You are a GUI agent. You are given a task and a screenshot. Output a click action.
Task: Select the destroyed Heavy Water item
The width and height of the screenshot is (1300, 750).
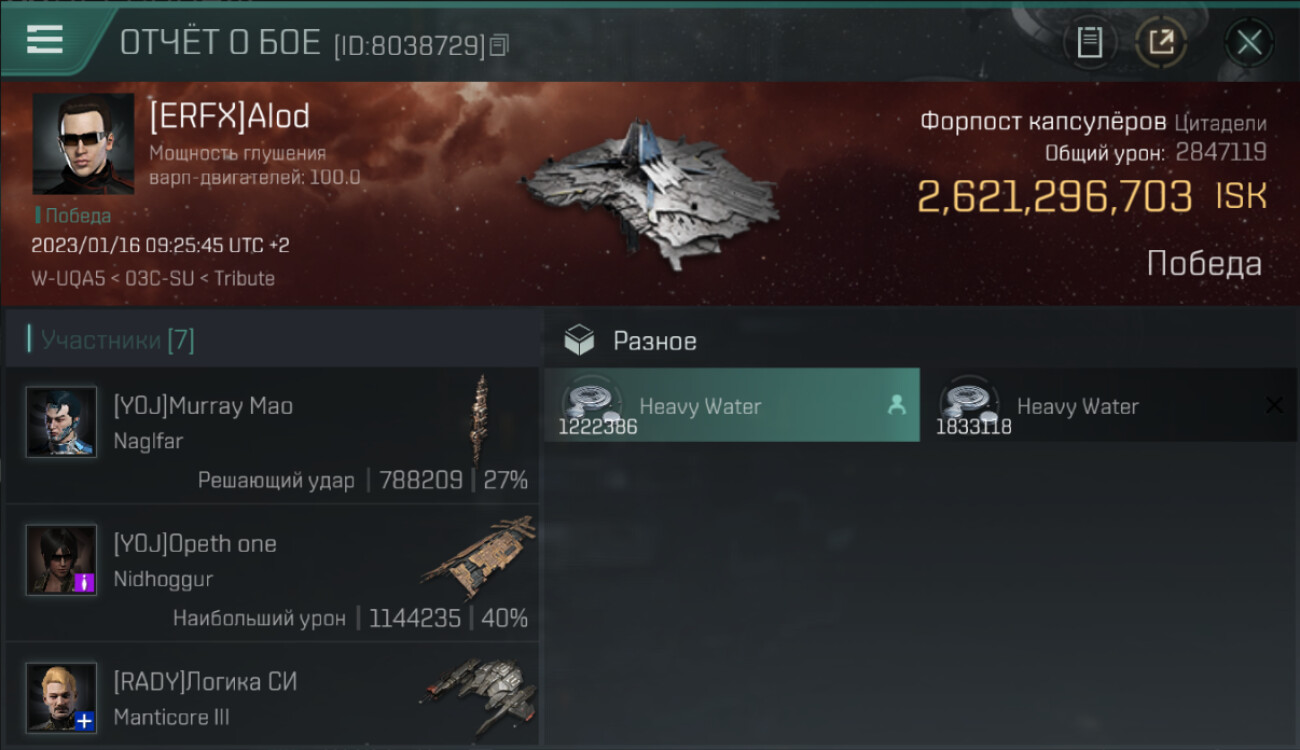1109,405
